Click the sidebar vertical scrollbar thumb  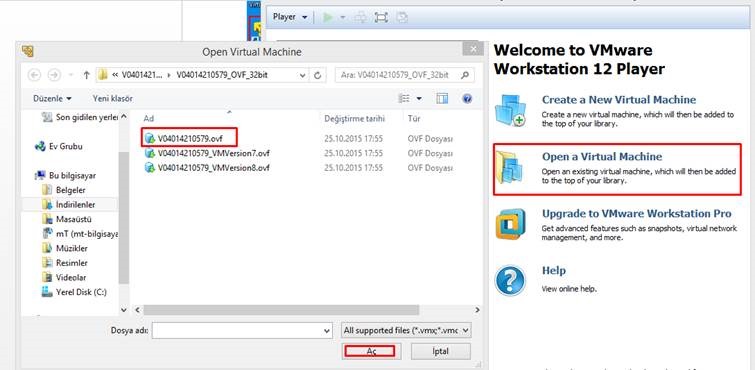pos(124,218)
